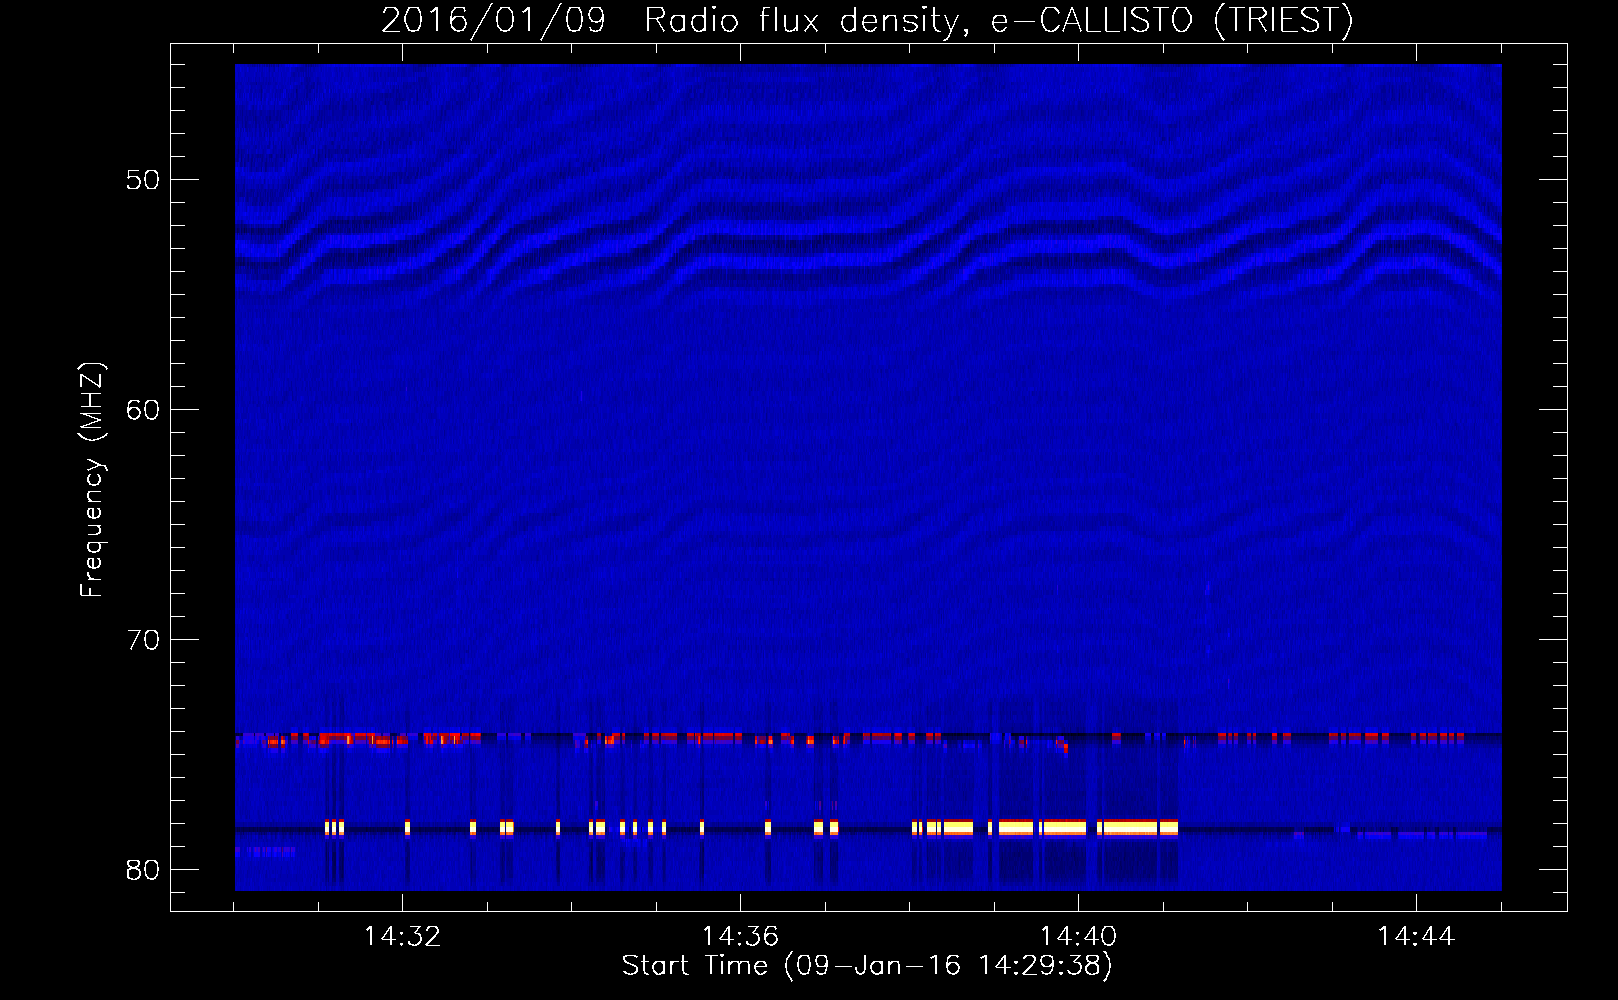This screenshot has height=1000, width=1618.
Task: Click the '60' frequency tick label
Action: (144, 410)
